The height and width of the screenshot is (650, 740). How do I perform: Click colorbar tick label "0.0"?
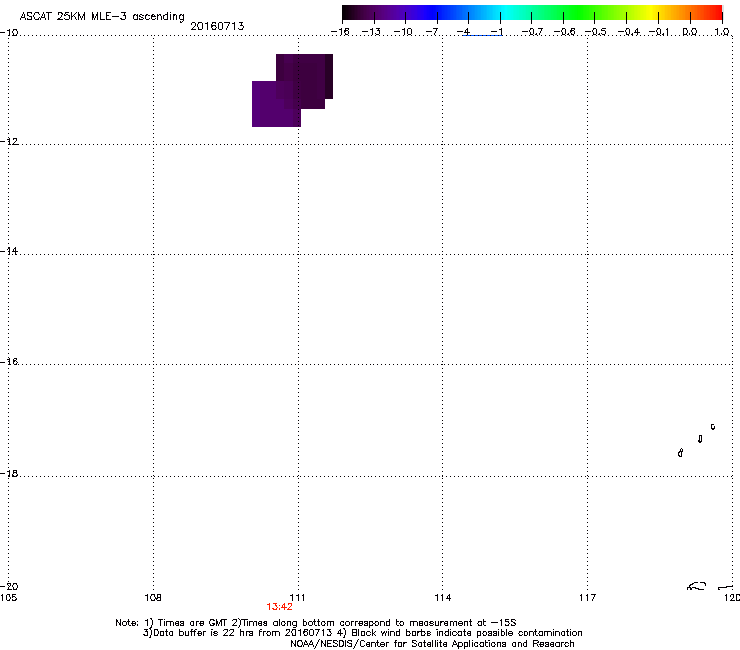[690, 32]
